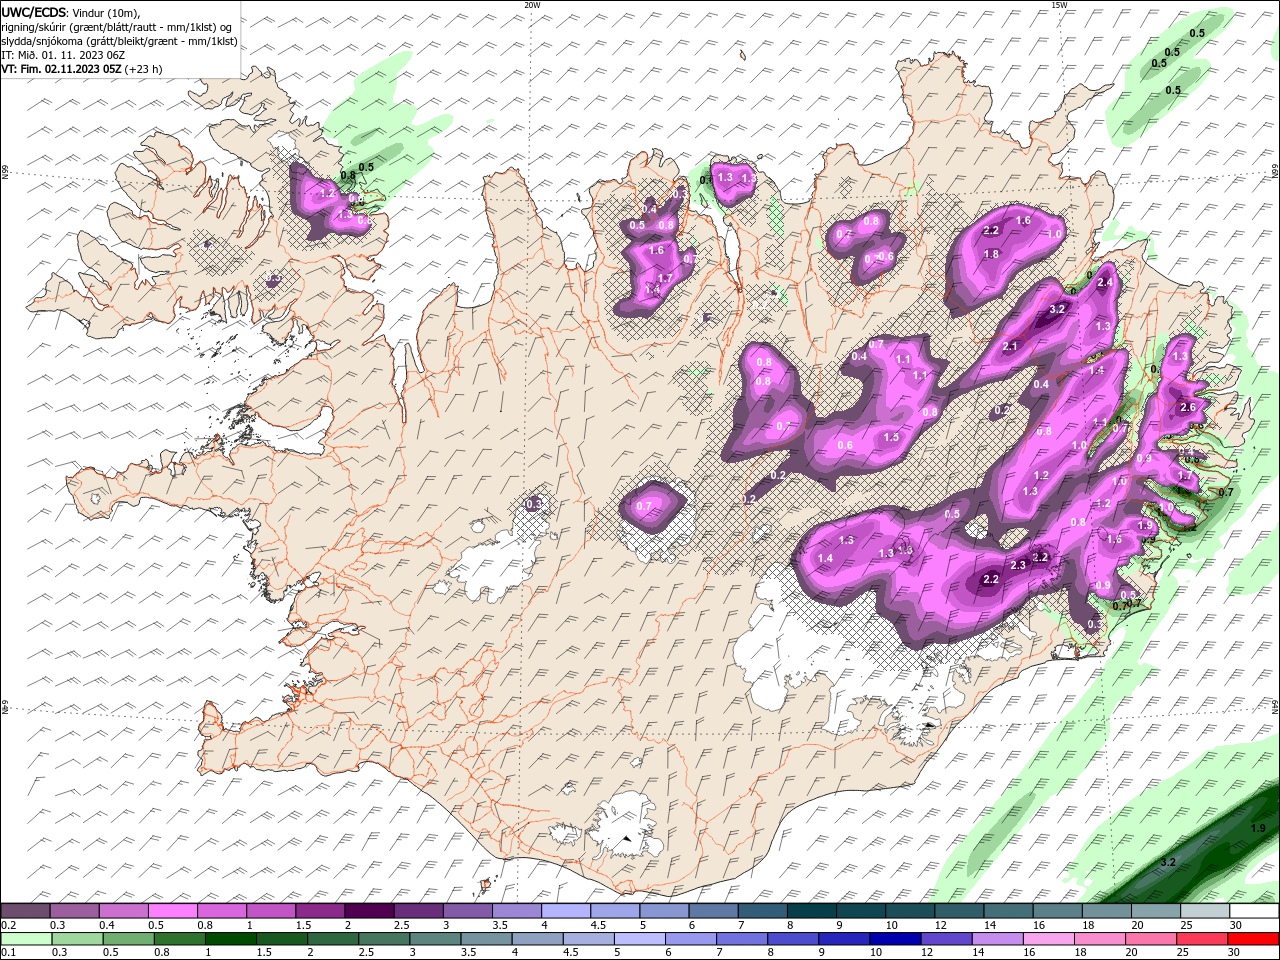Click the 2.4 snowfall value in the northeast
1280x960 pixels.
click(1105, 283)
